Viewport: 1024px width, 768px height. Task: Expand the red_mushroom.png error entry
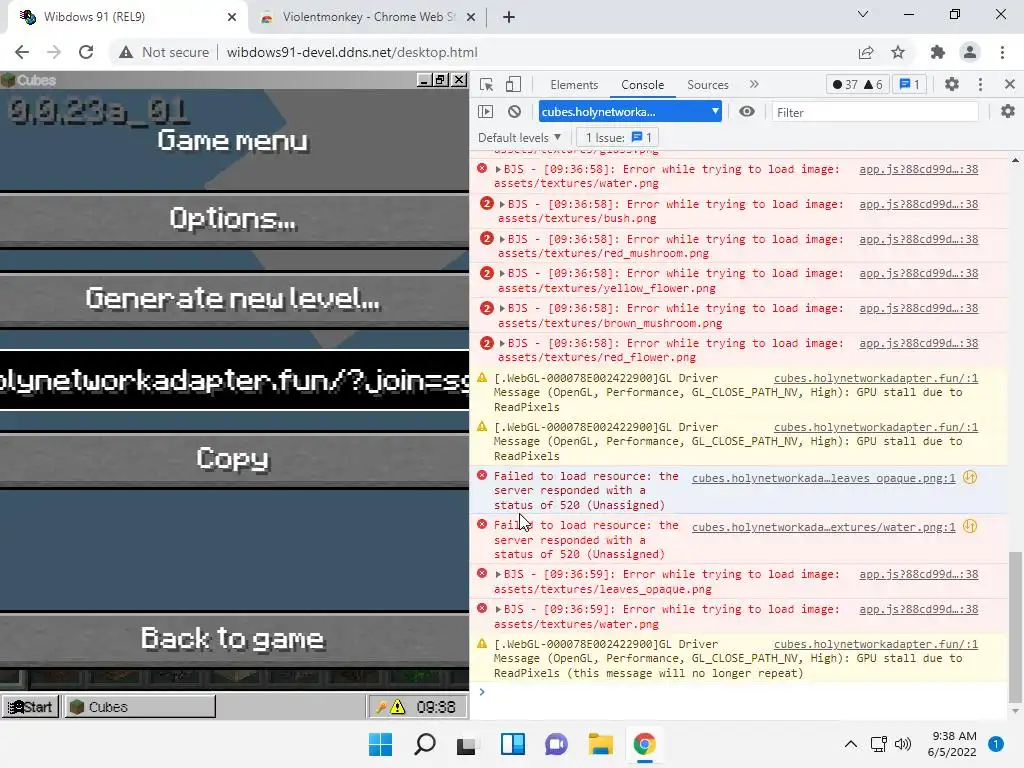(x=502, y=240)
